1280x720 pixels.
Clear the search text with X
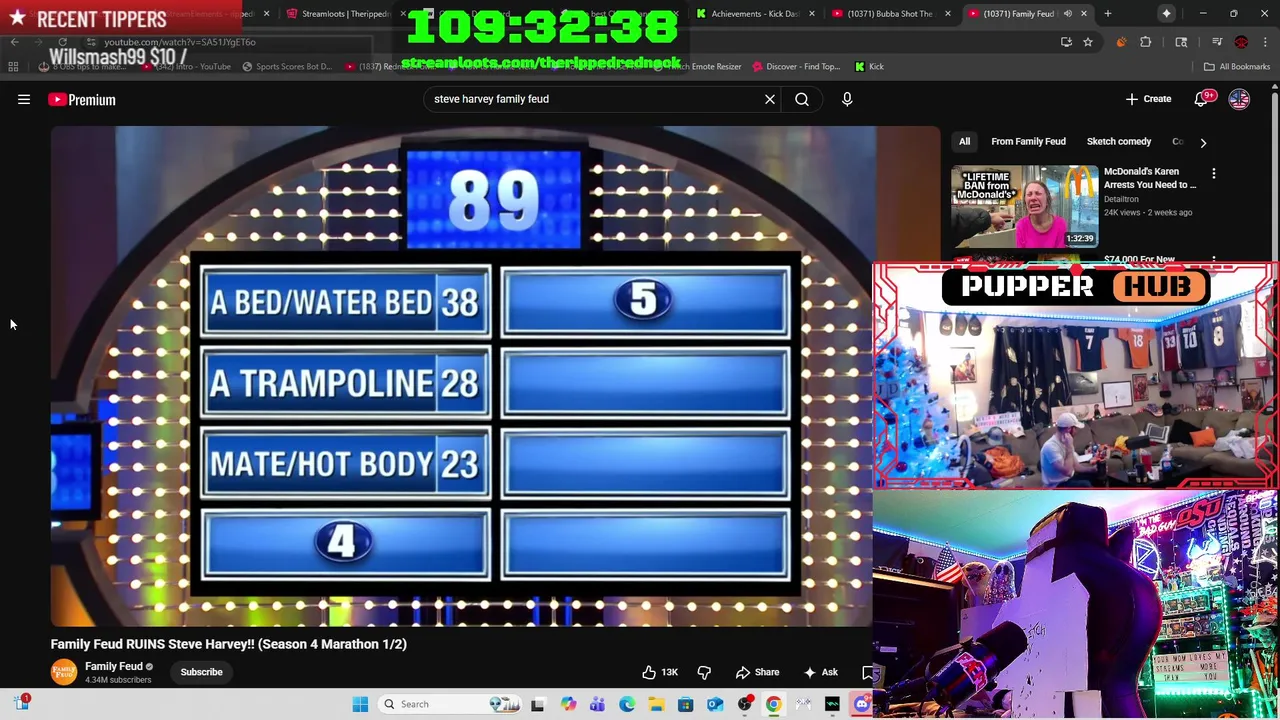coord(770,99)
